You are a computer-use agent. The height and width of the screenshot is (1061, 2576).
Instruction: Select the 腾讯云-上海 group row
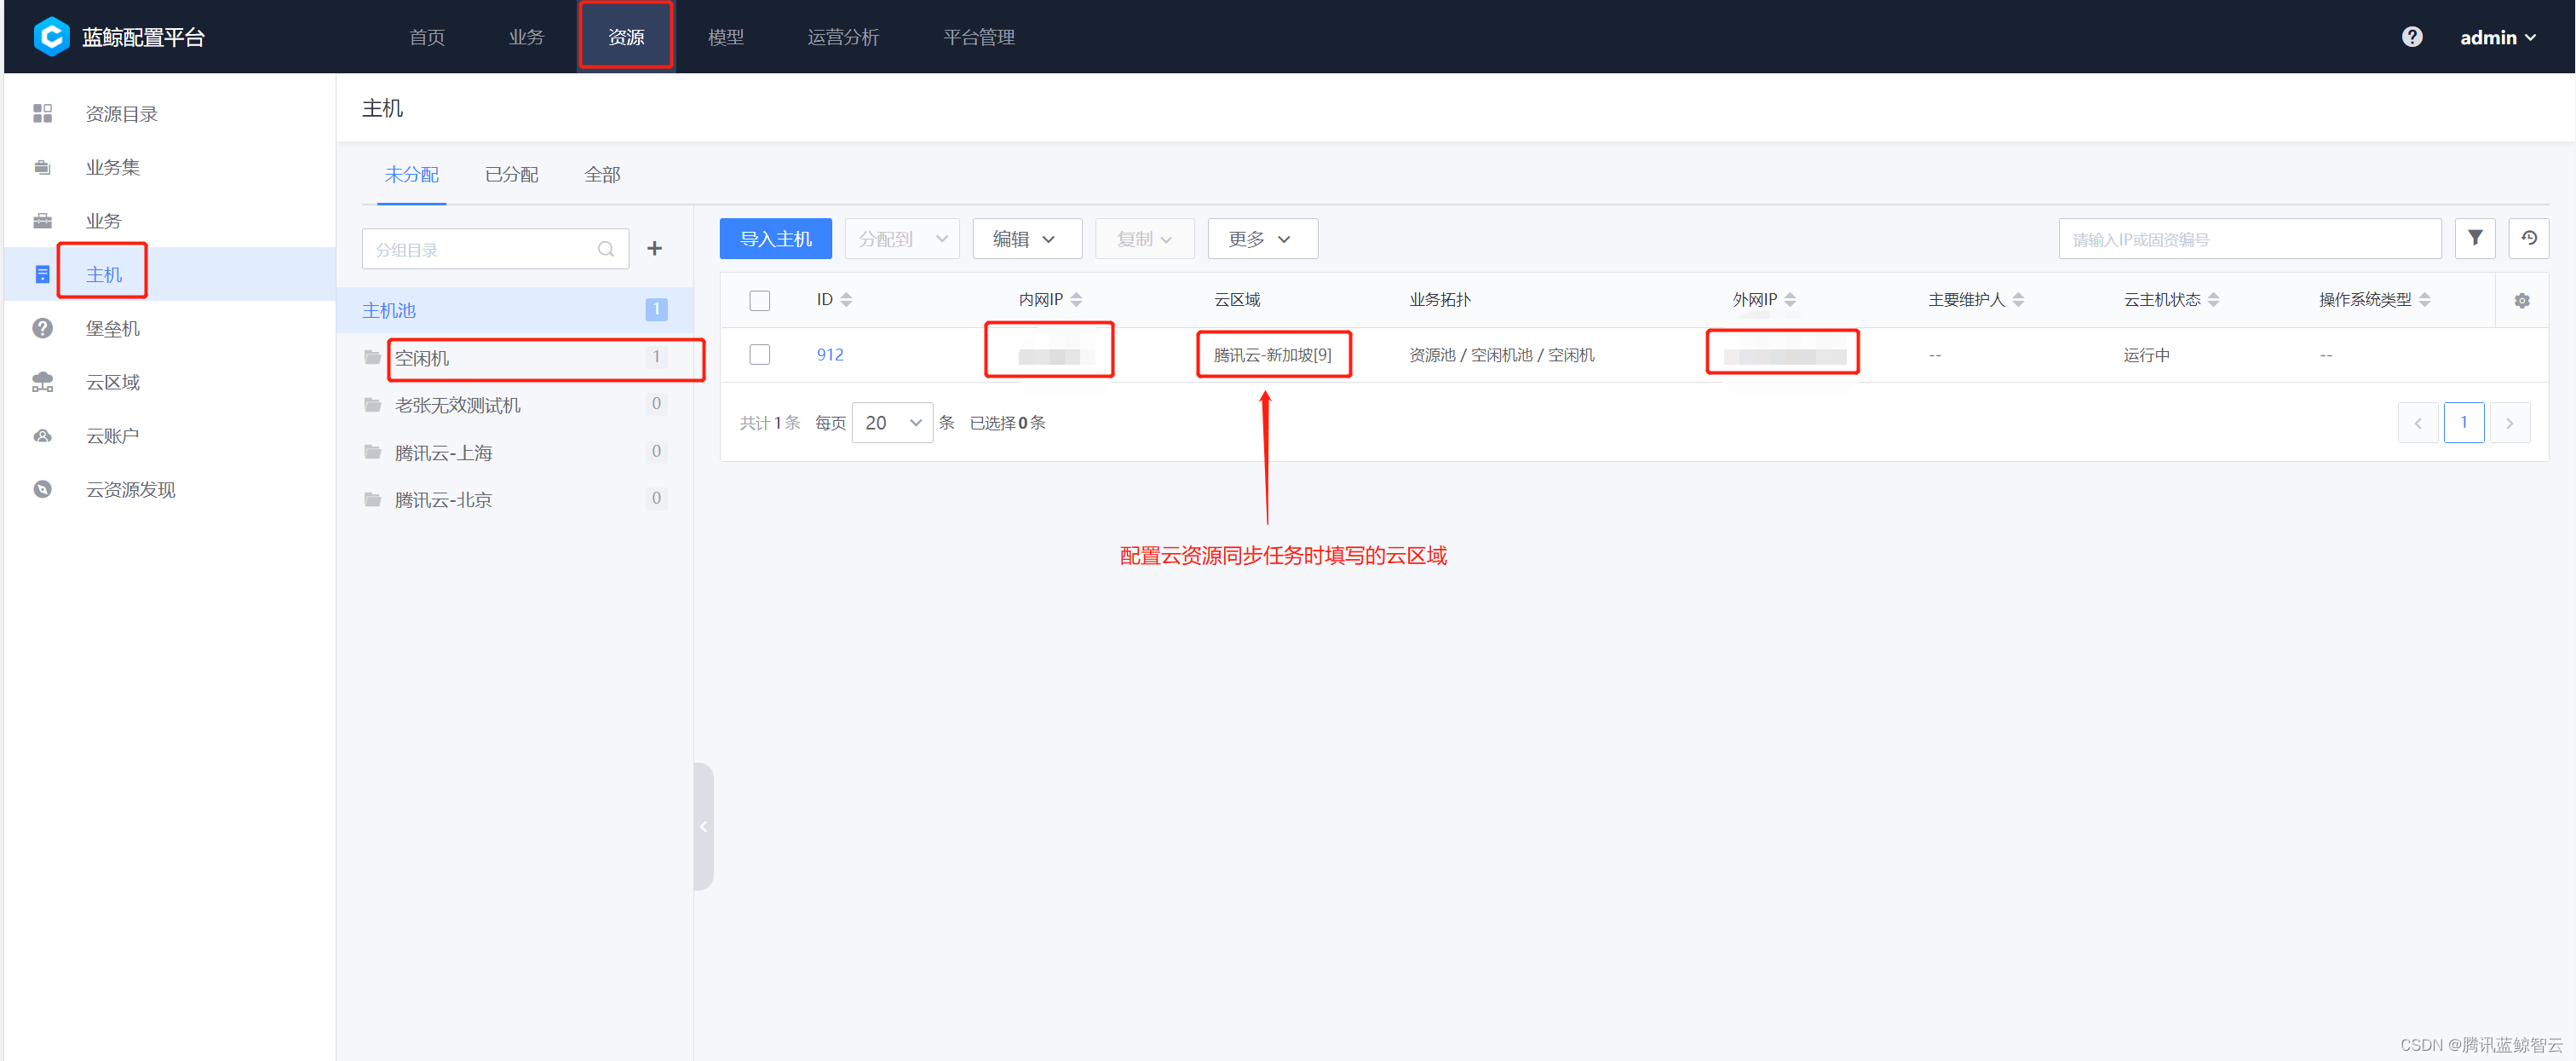coord(514,452)
